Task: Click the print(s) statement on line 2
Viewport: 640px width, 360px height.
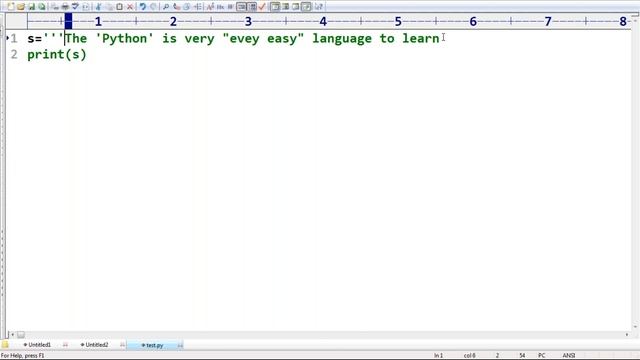Action: pyautogui.click(x=57, y=55)
